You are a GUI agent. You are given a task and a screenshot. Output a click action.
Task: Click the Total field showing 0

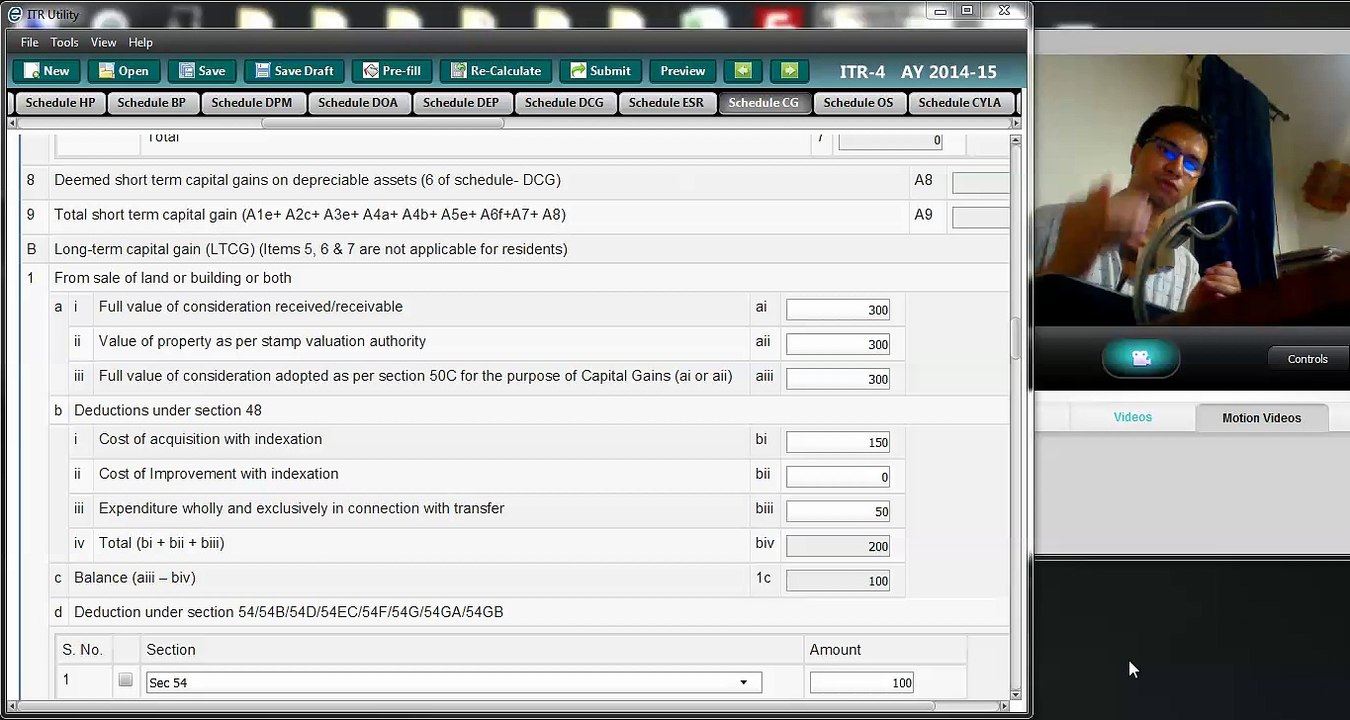click(x=890, y=141)
